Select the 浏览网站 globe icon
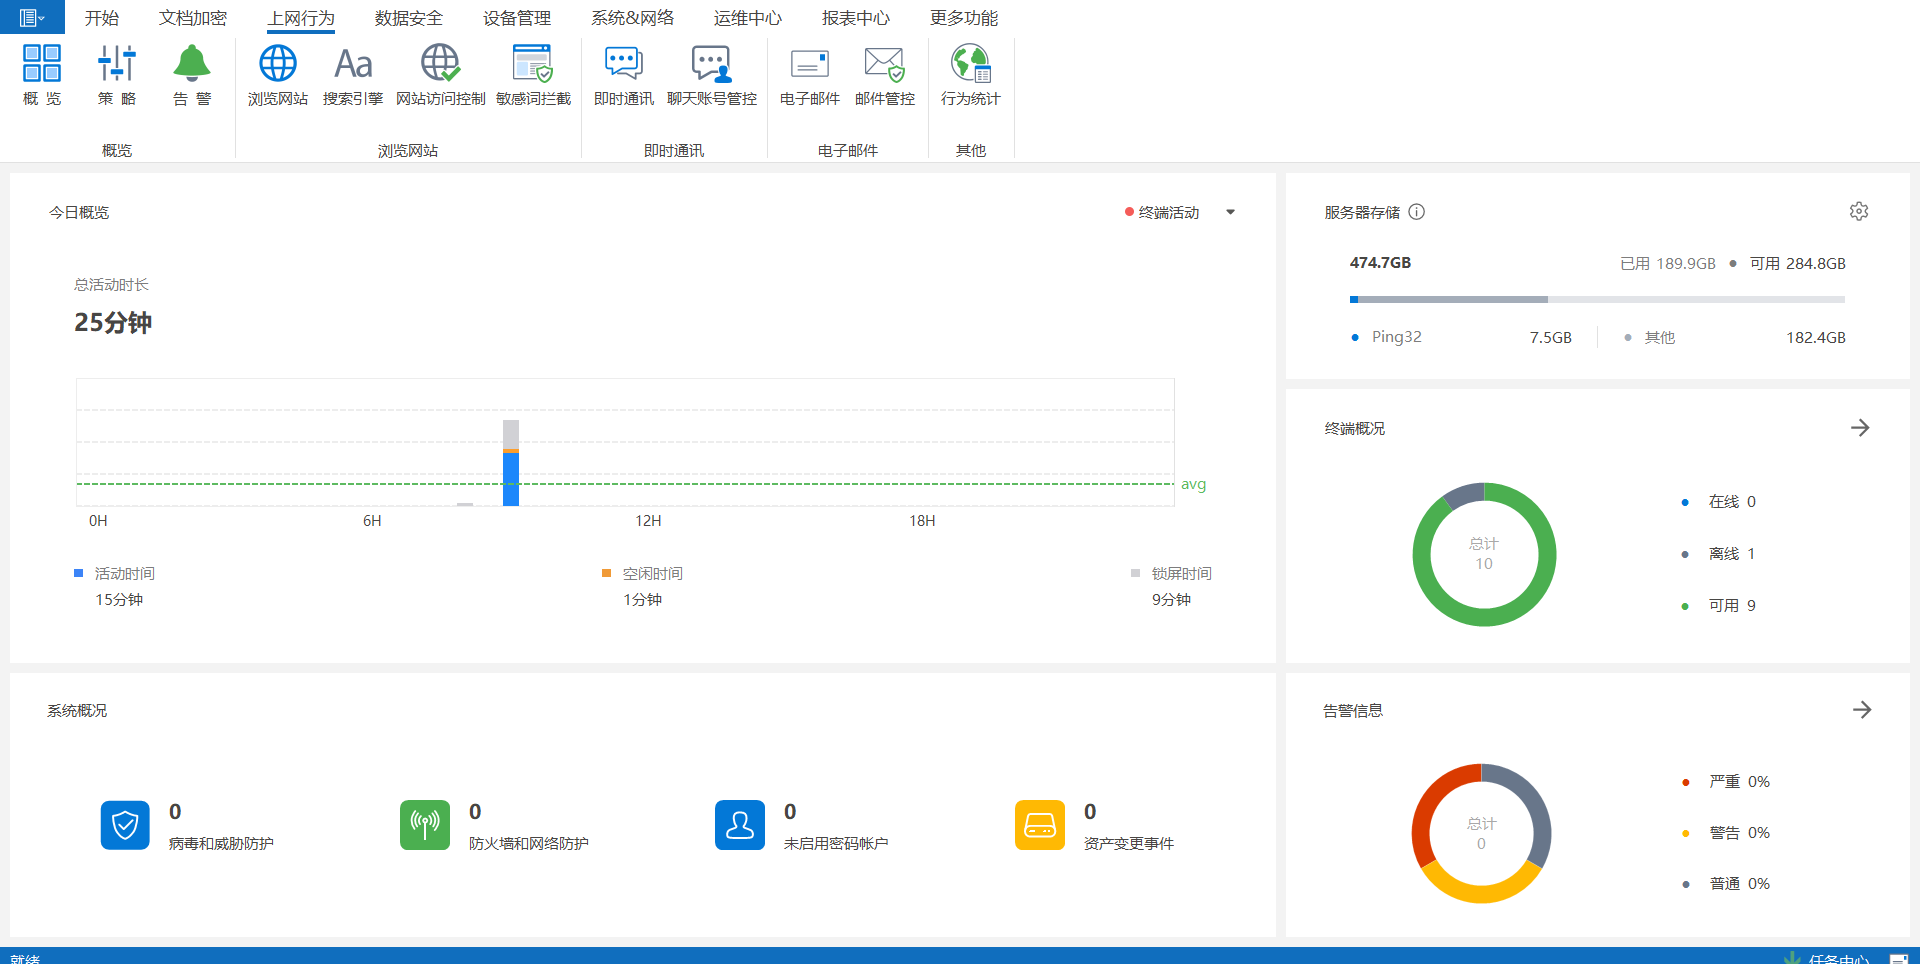Viewport: 1920px width, 964px height. pyautogui.click(x=278, y=74)
